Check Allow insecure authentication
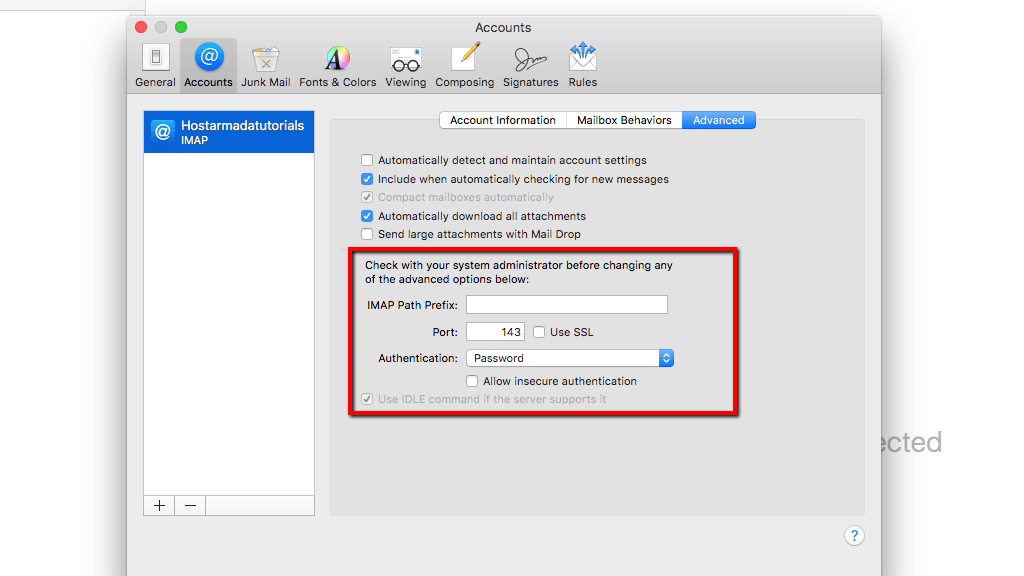 tap(472, 381)
